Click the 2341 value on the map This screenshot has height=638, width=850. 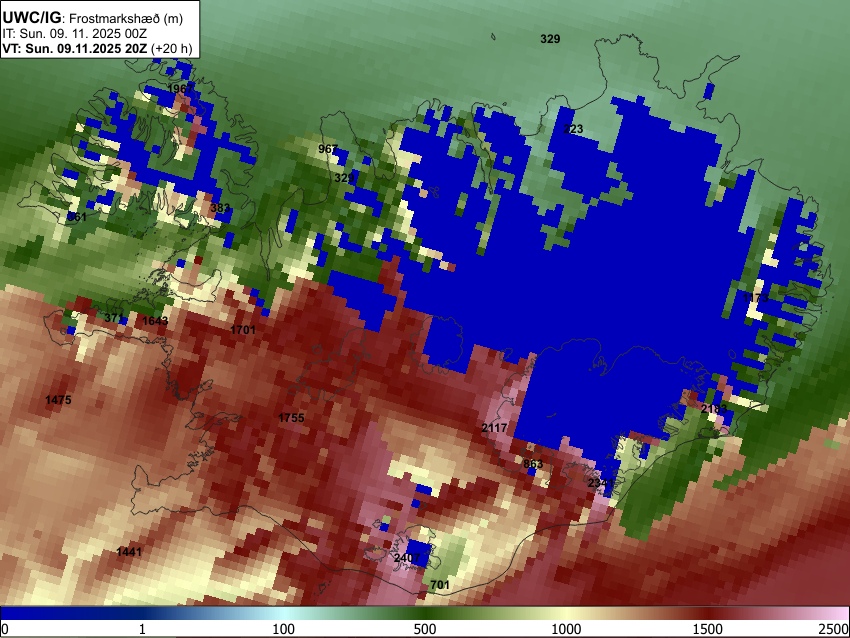click(601, 482)
